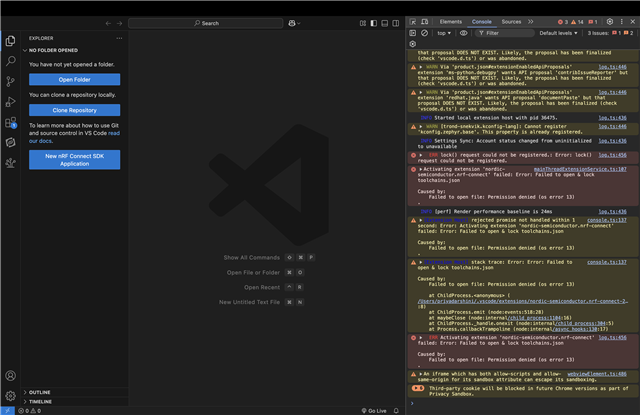This screenshot has width=640, height=415.
Task: Toggle the Secondary Side Bar
Action: (396, 23)
